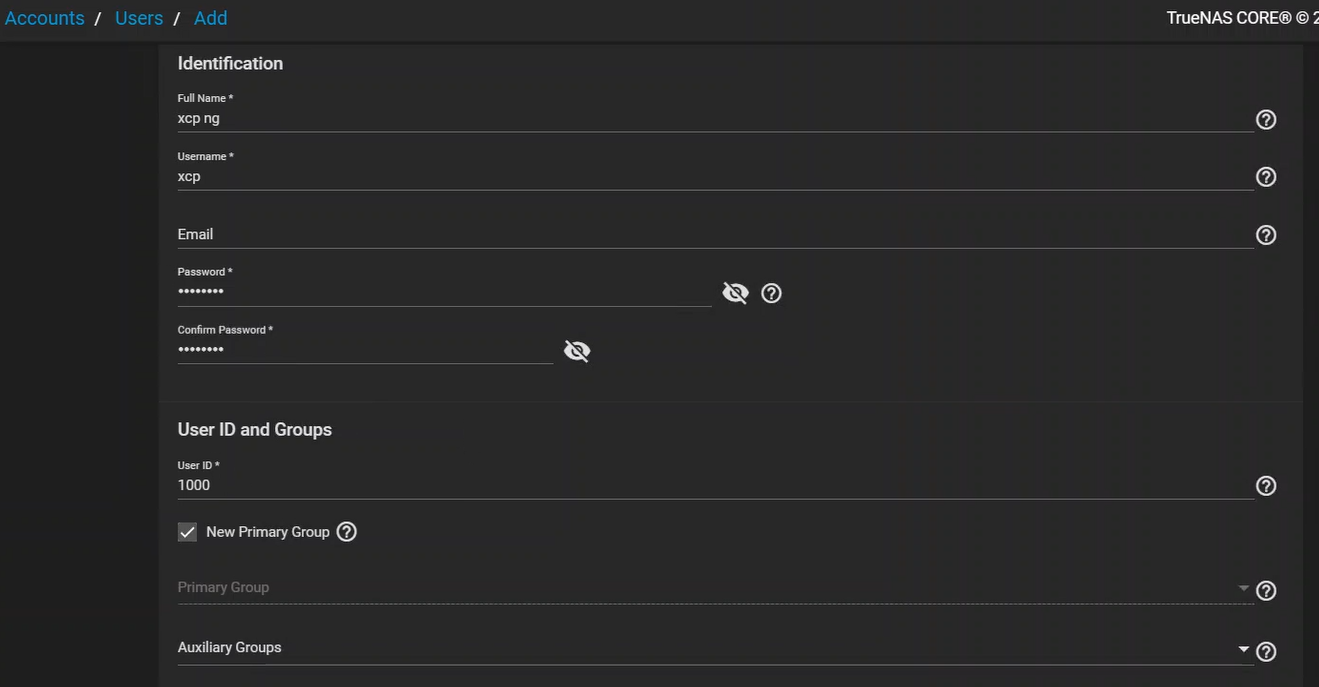Image resolution: width=1319 pixels, height=687 pixels.
Task: Uncheck the New Primary Group checkbox
Action: (x=188, y=532)
